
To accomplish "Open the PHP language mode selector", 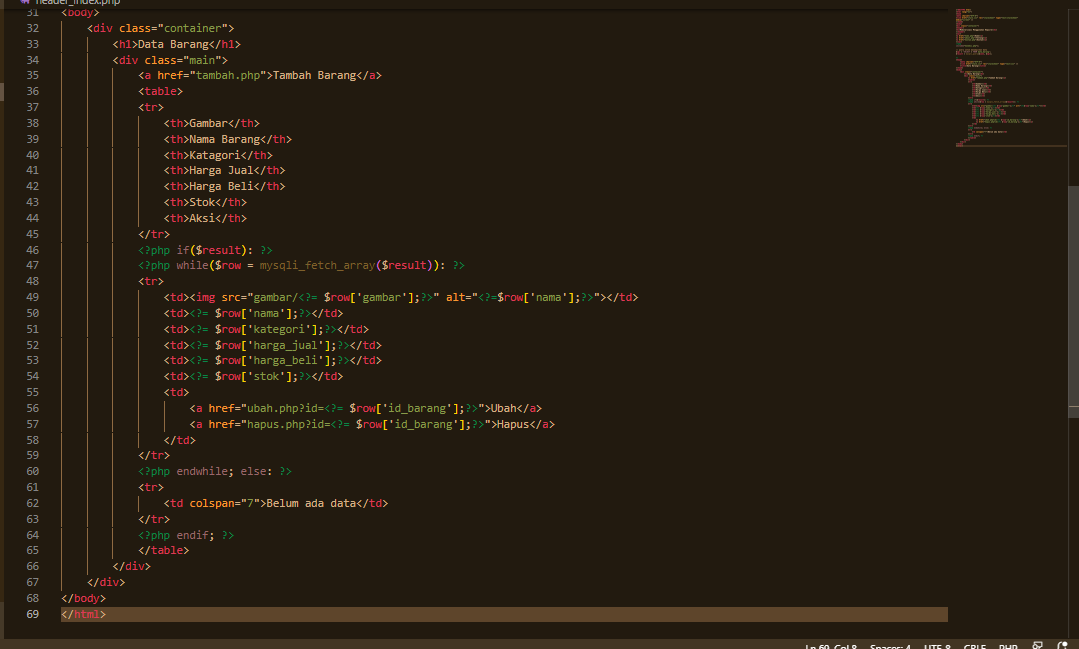I will 1008,646.
